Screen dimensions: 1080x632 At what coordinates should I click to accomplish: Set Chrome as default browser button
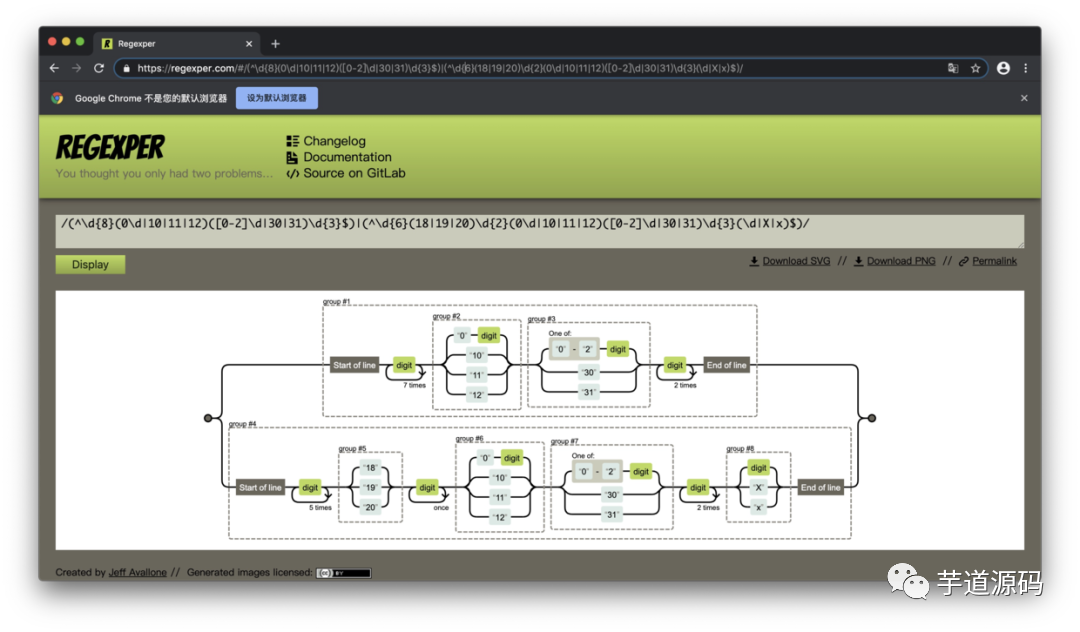pyautogui.click(x=277, y=98)
